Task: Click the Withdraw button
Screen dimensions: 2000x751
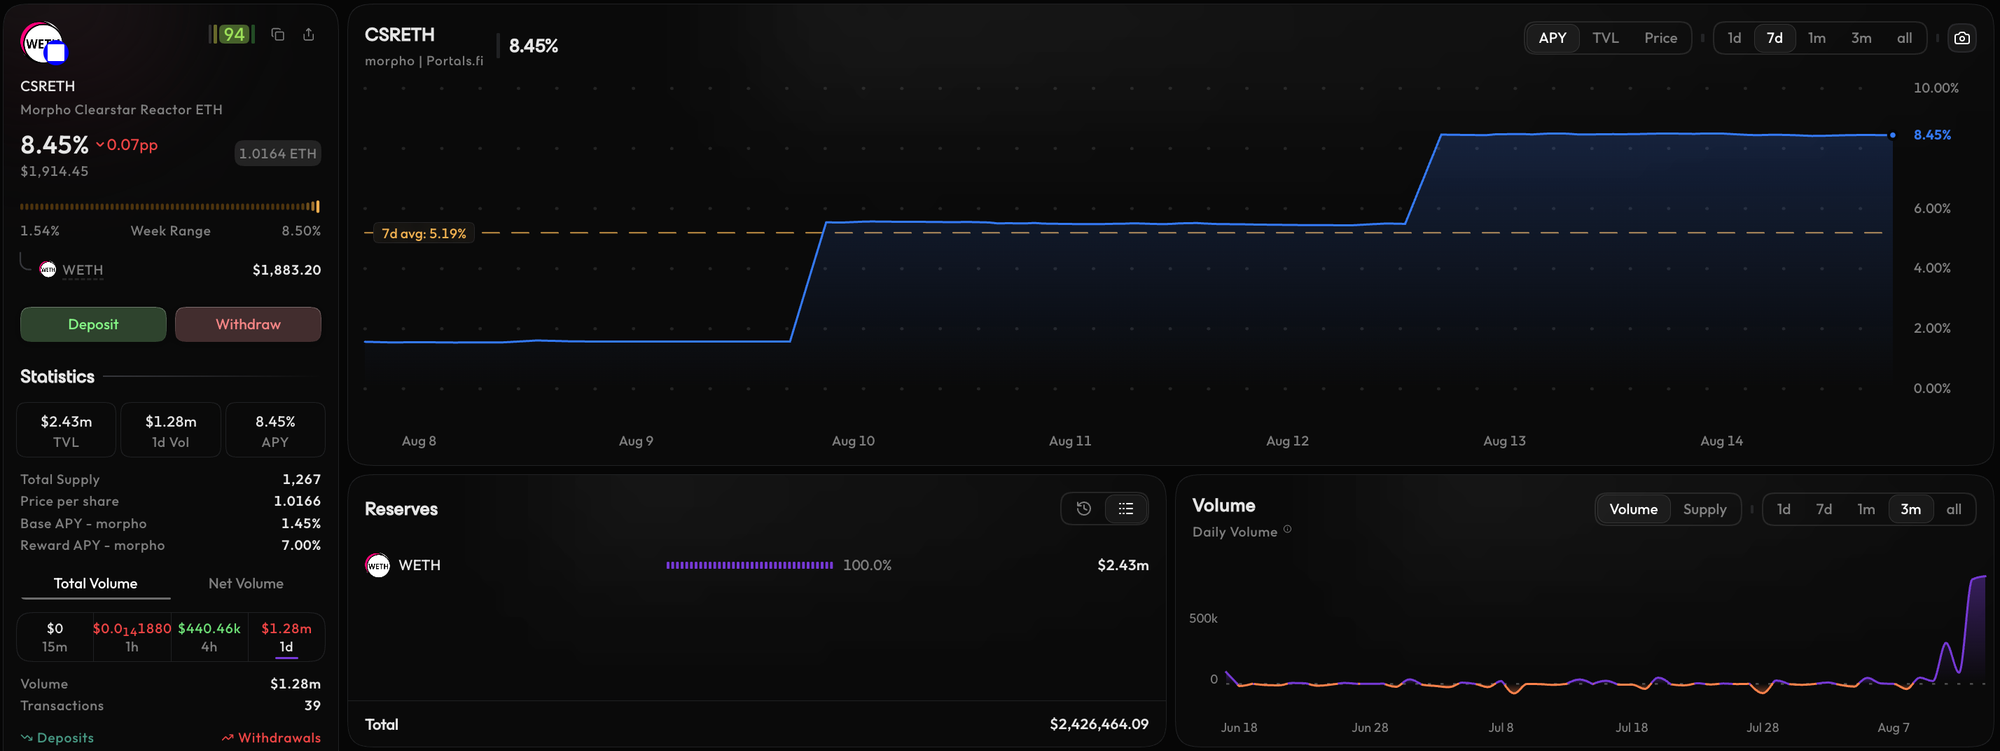Action: point(248,324)
